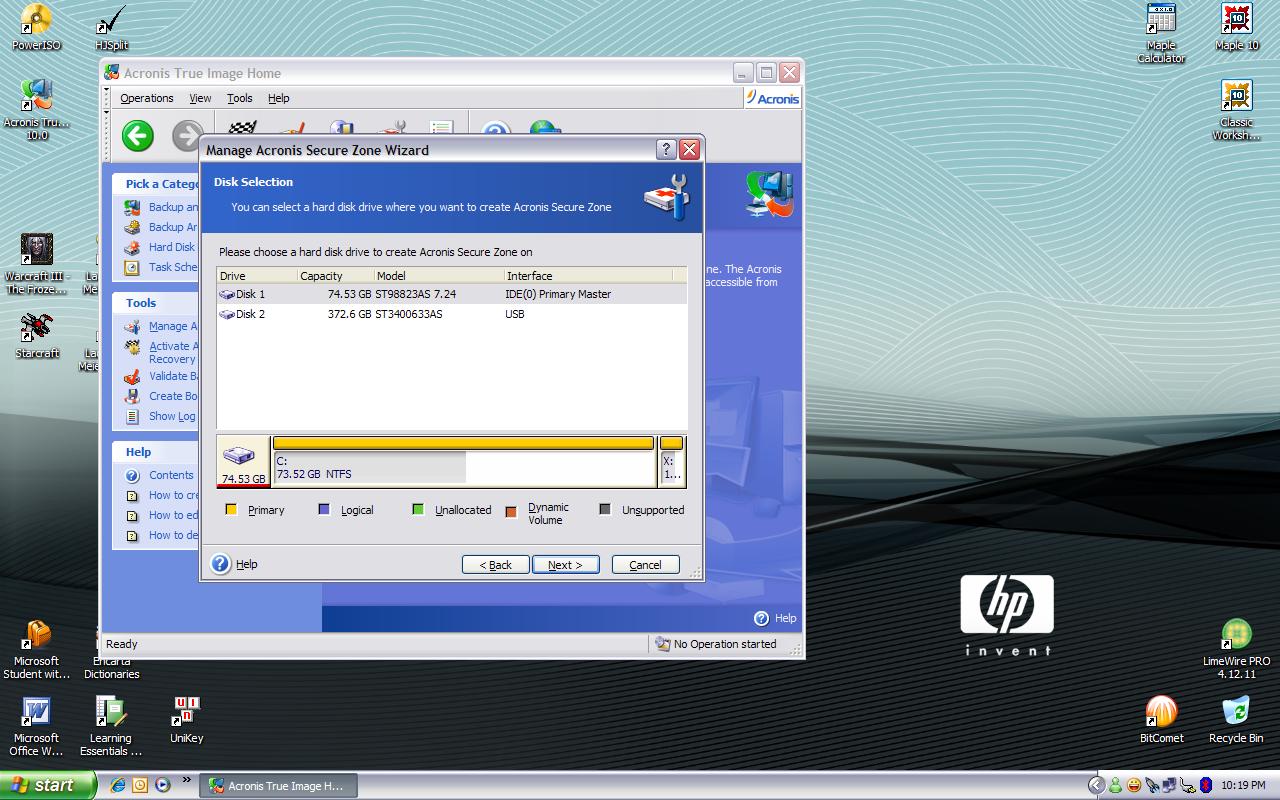This screenshot has width=1280, height=800.
Task: Open Acronis True Image 10.0 desktop icon
Action: [x=36, y=109]
